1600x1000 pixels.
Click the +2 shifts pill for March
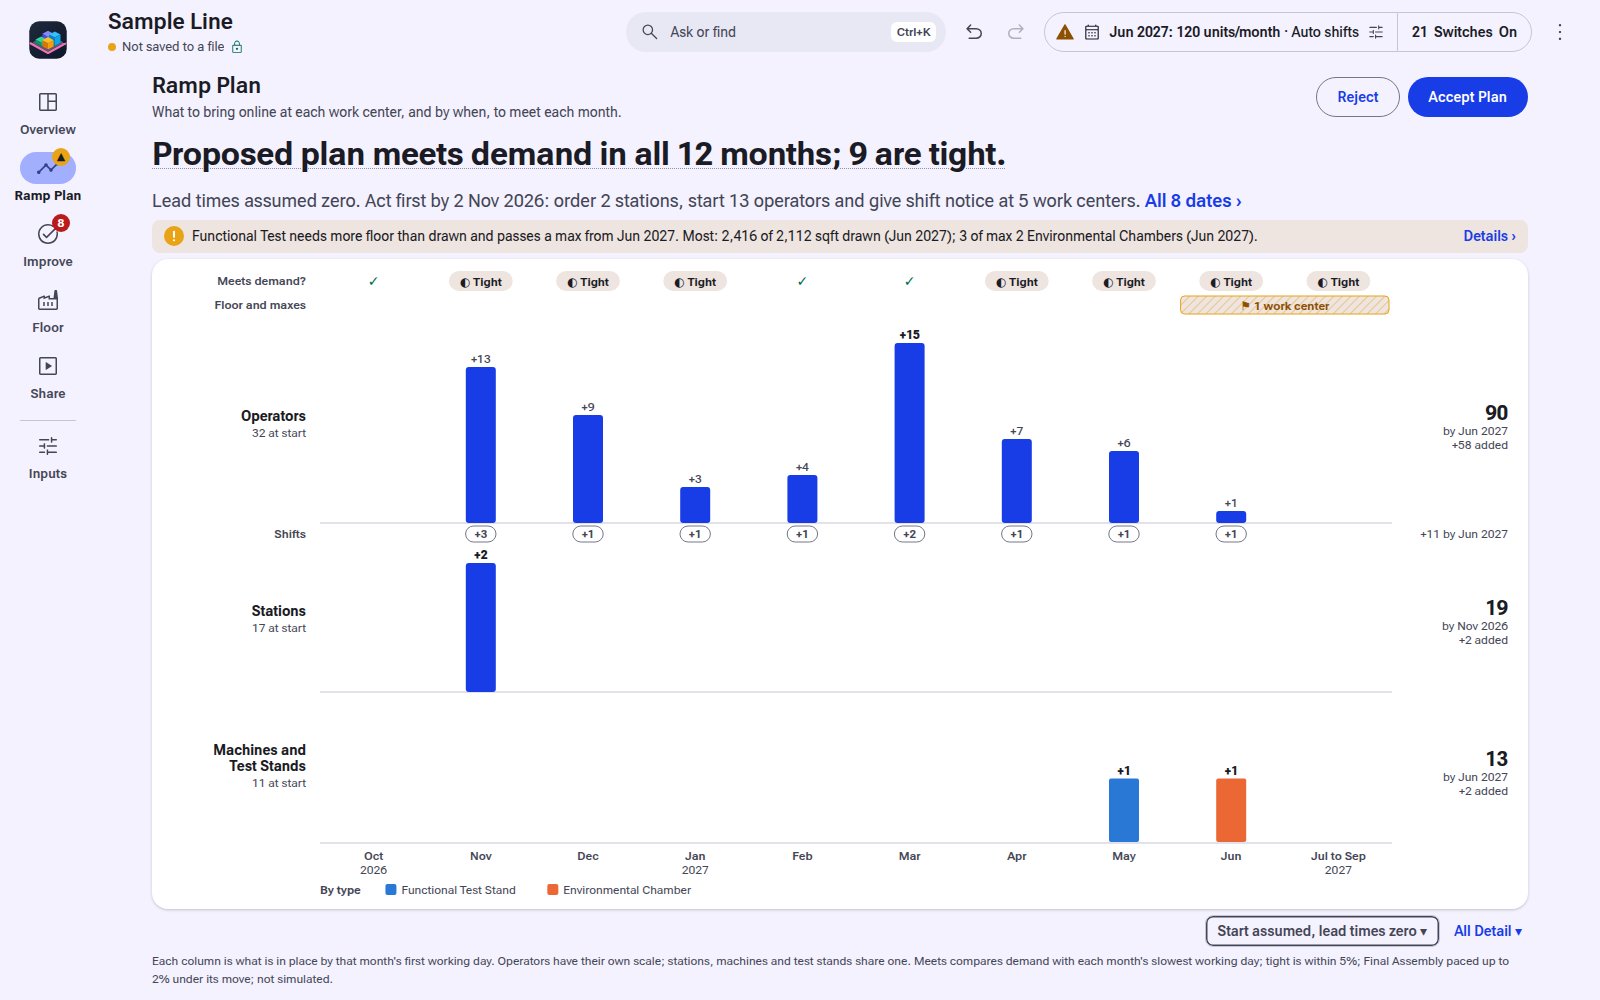point(909,534)
